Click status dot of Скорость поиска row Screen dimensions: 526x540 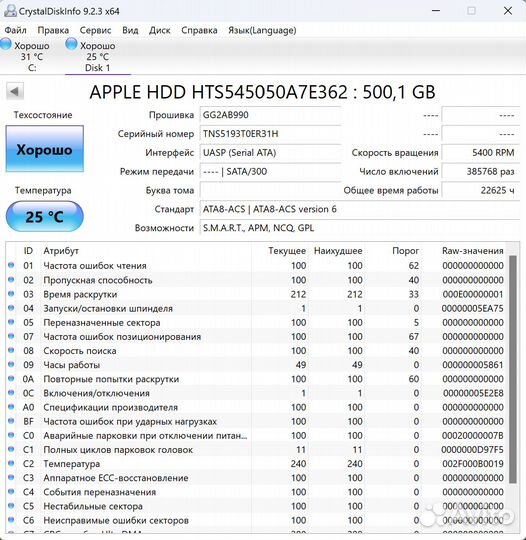click(11, 350)
